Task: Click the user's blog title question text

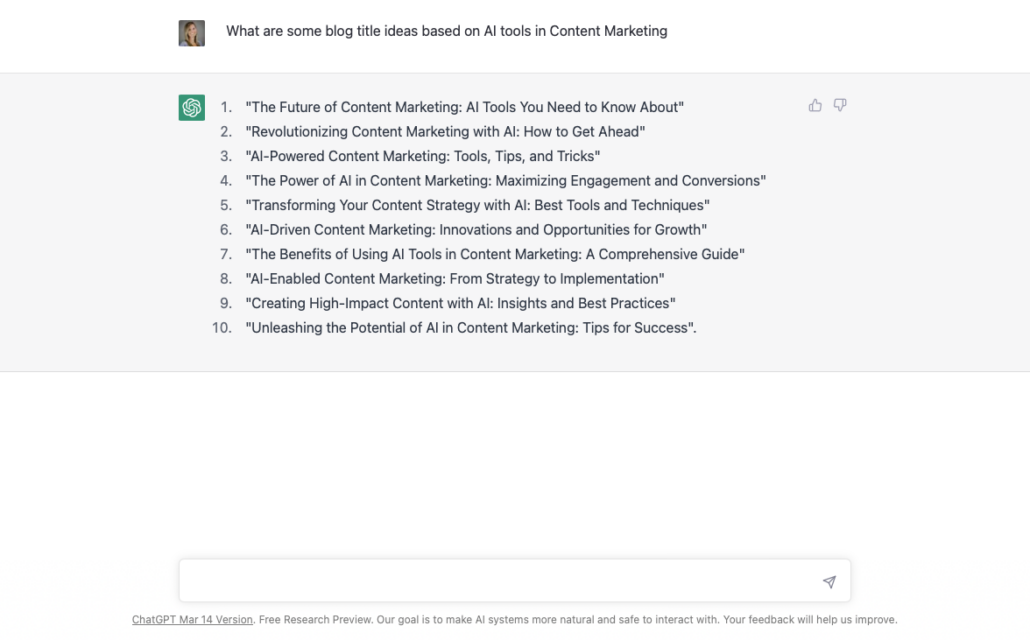Action: click(447, 32)
